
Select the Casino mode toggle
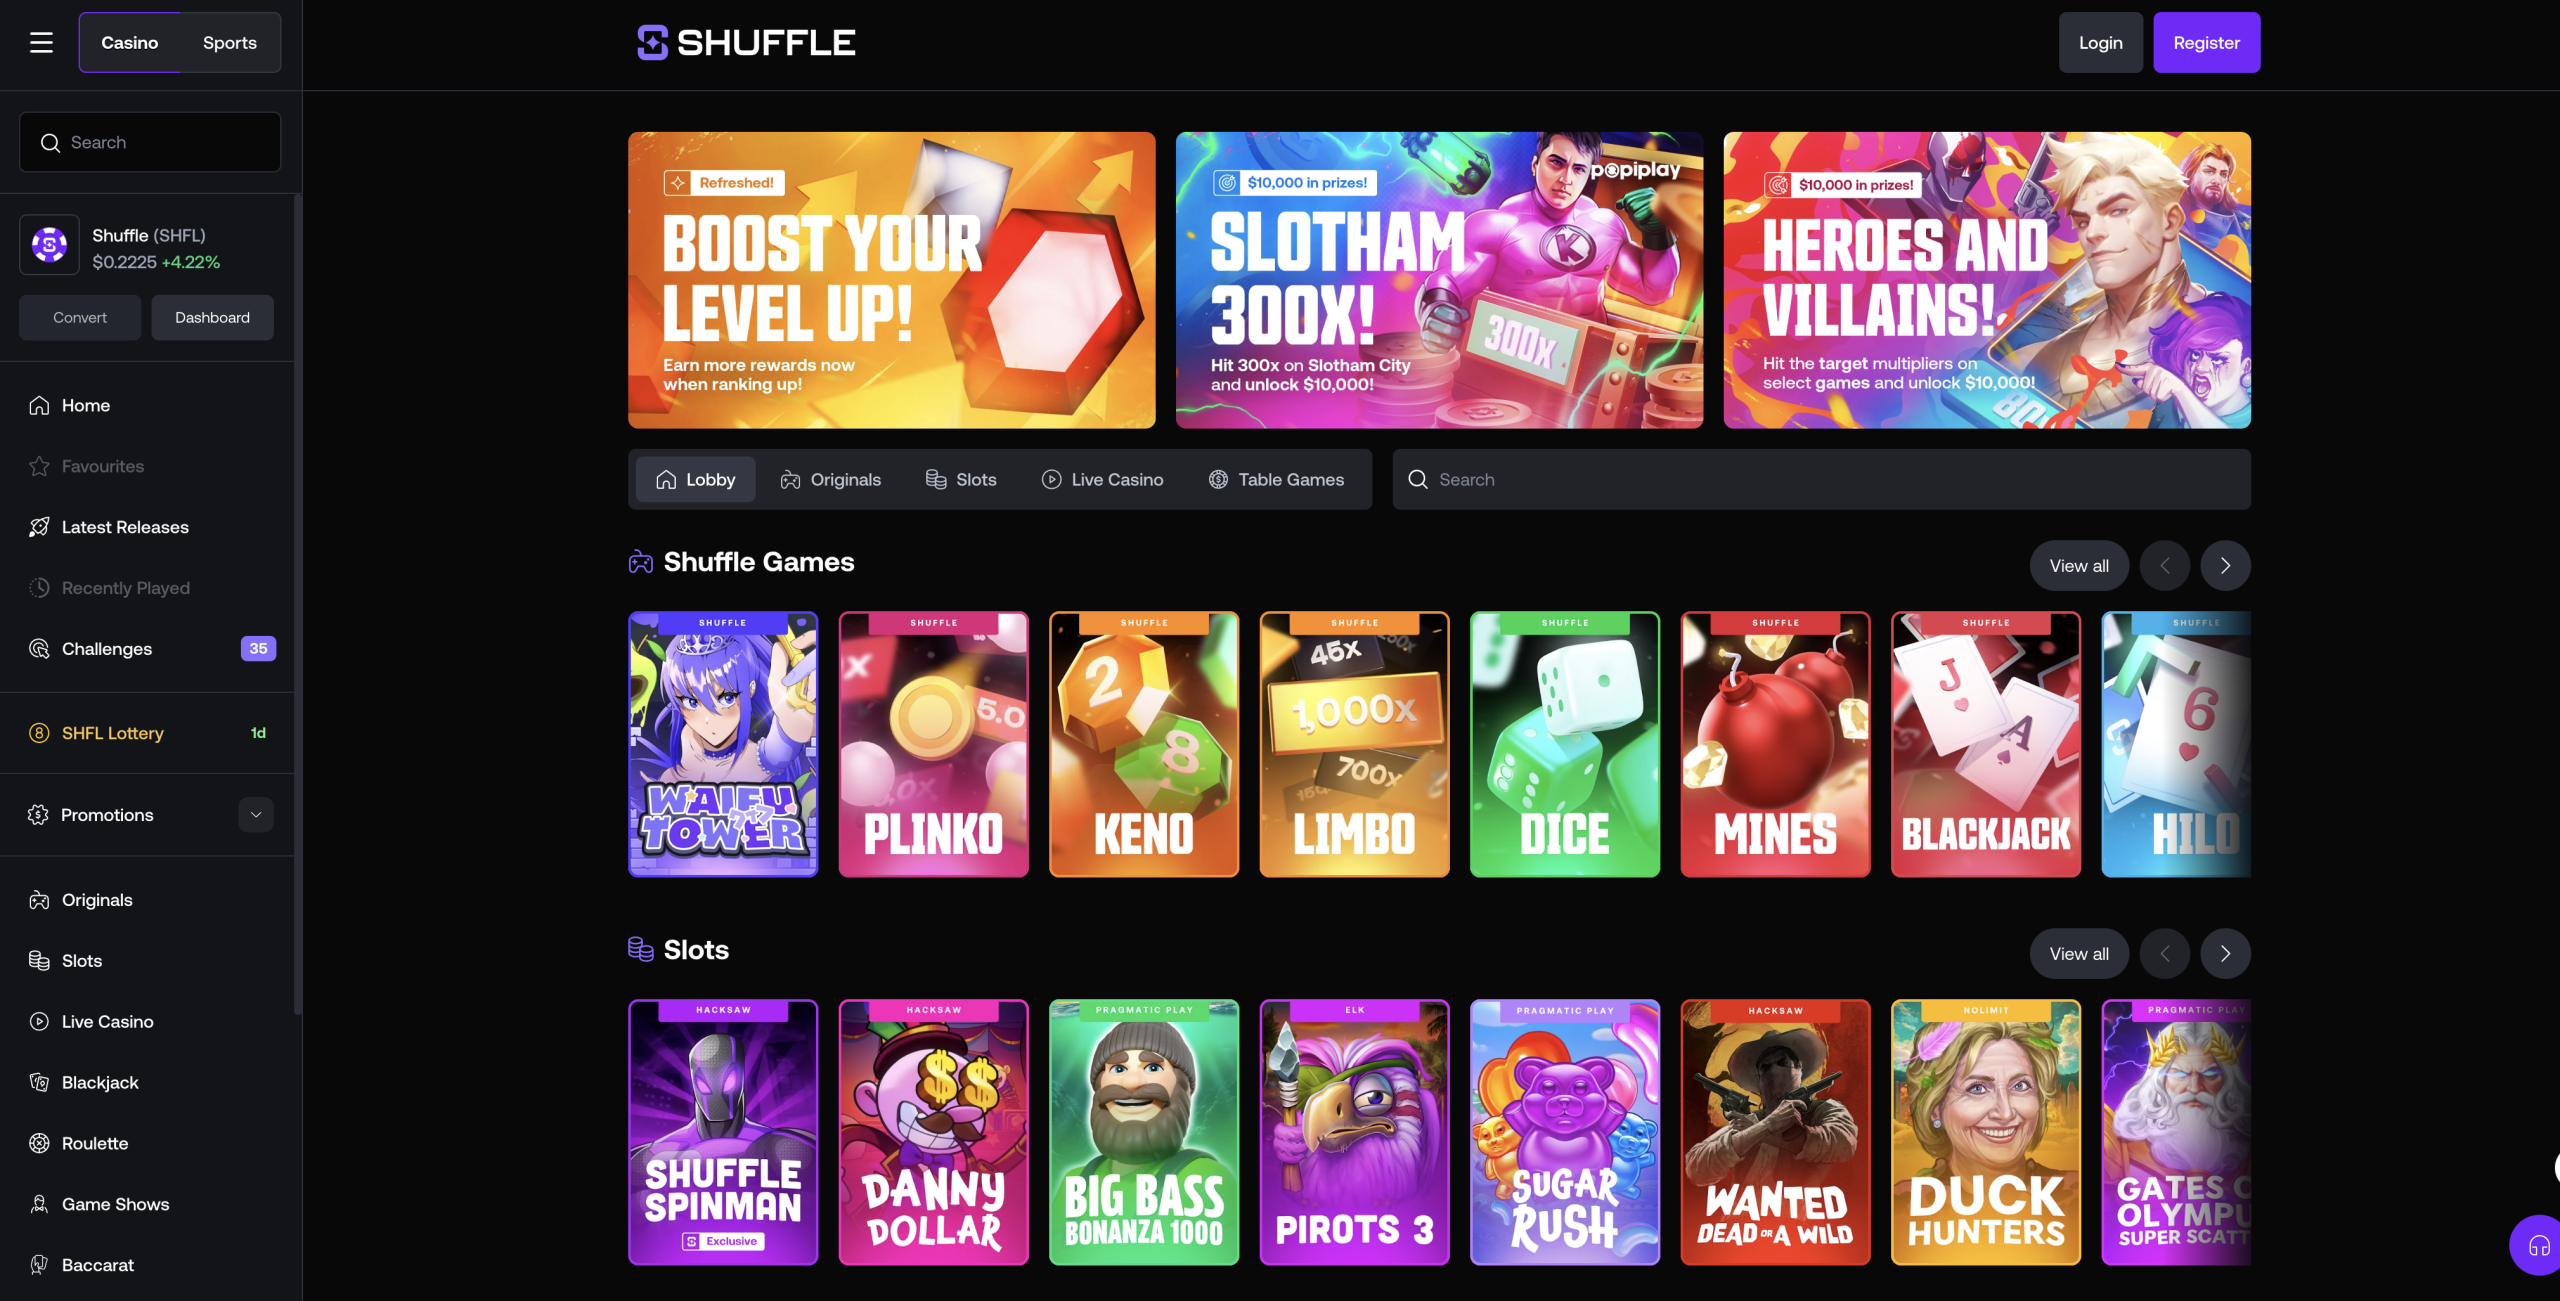pyautogui.click(x=130, y=43)
